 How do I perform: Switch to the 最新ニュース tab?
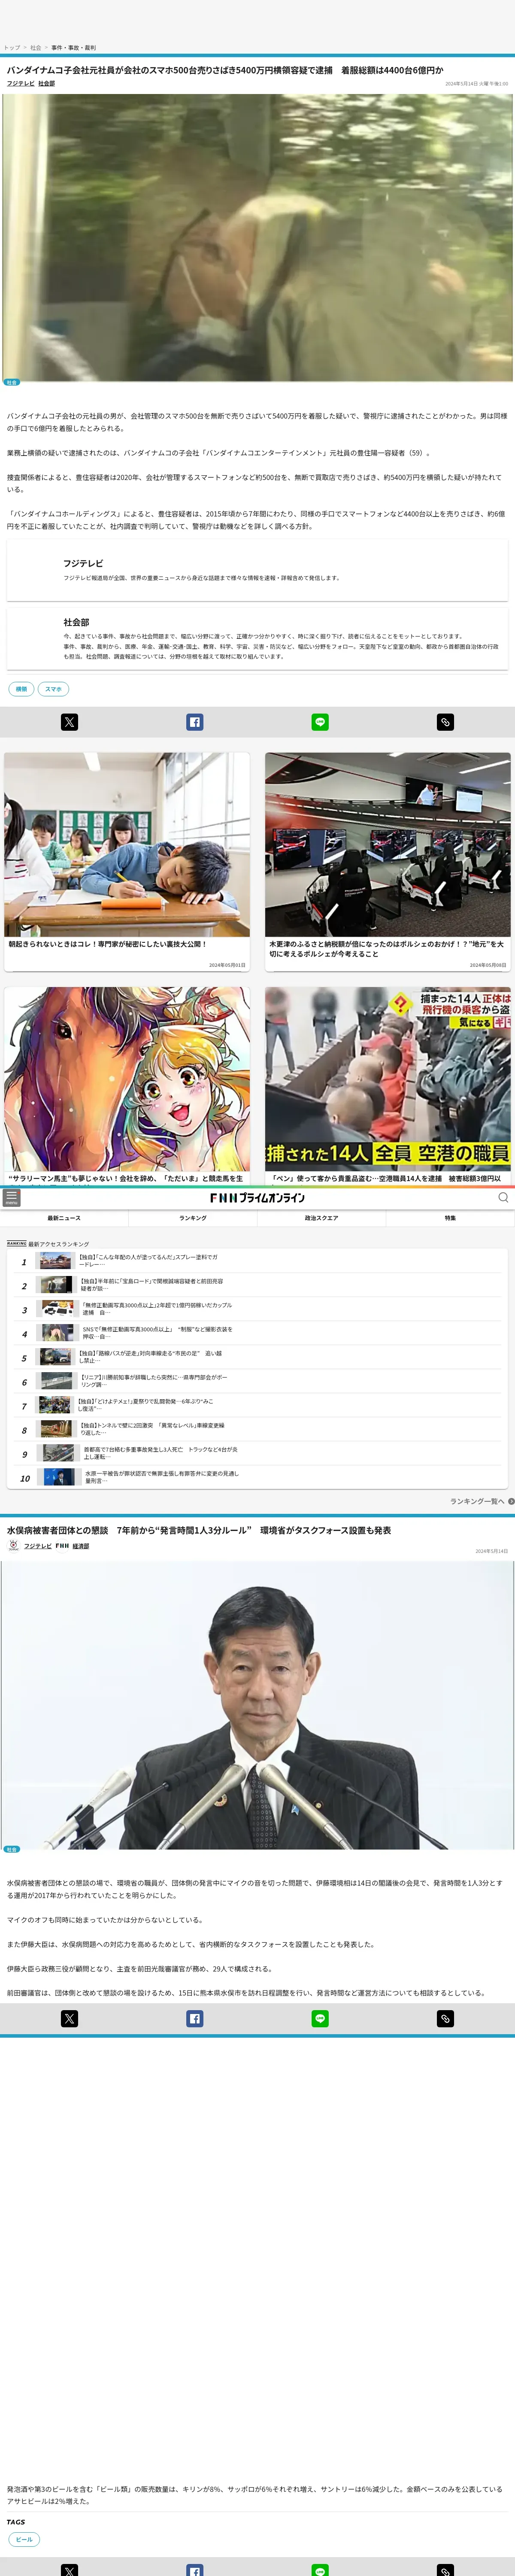pyautogui.click(x=64, y=1218)
